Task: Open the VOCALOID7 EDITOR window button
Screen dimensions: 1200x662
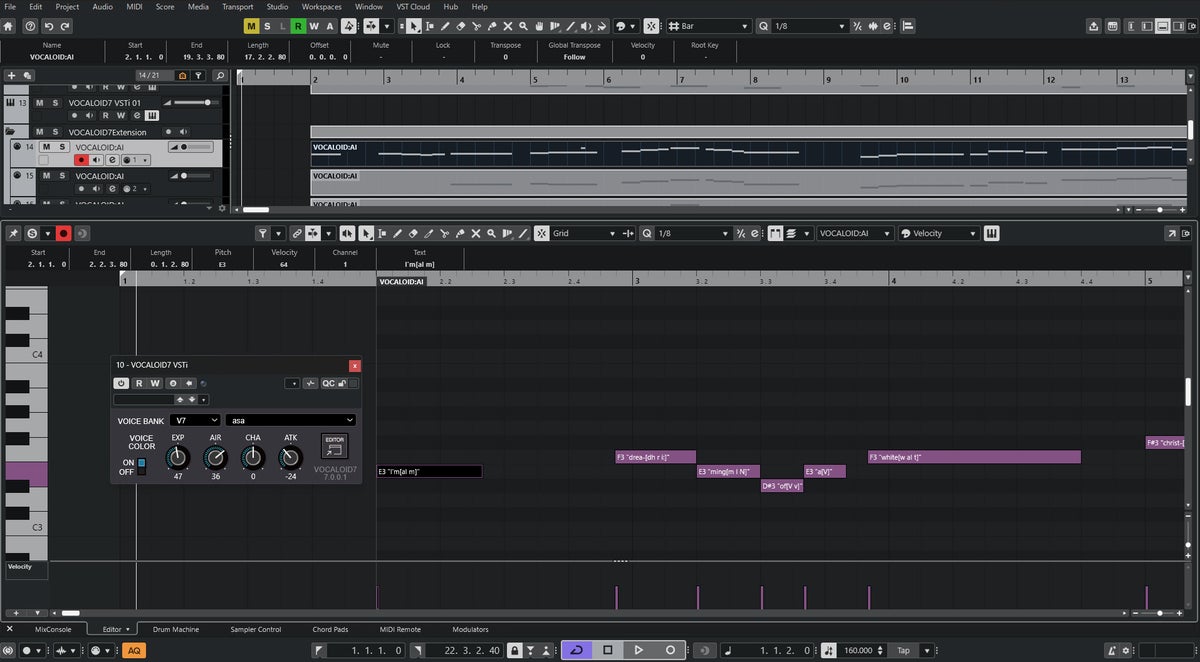Action: tap(334, 447)
